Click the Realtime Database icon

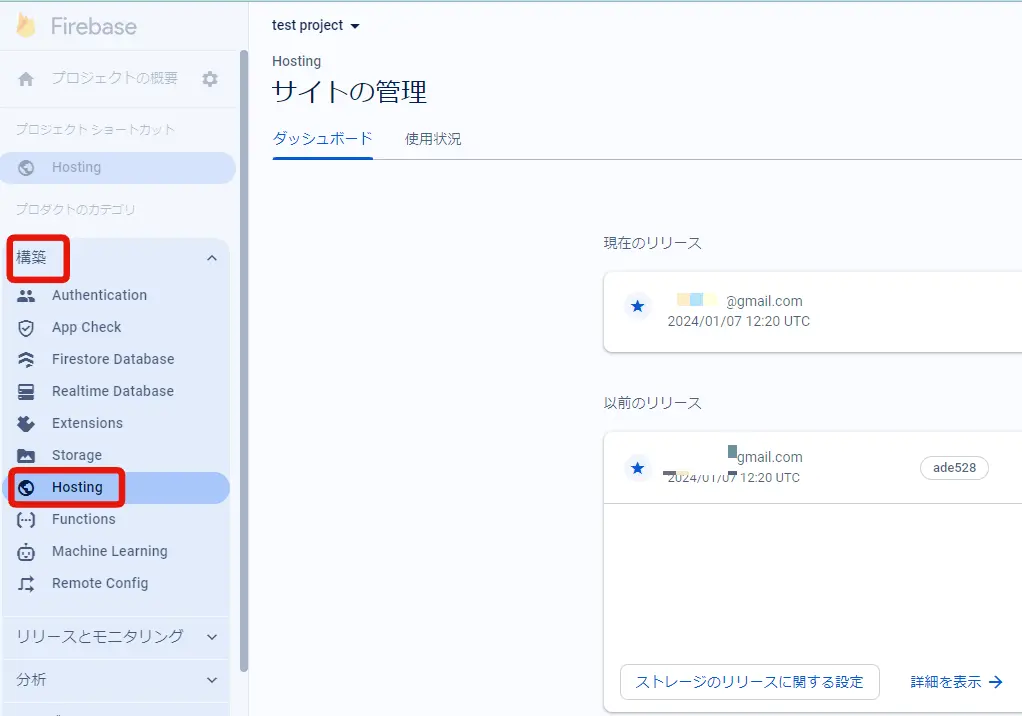coord(26,391)
